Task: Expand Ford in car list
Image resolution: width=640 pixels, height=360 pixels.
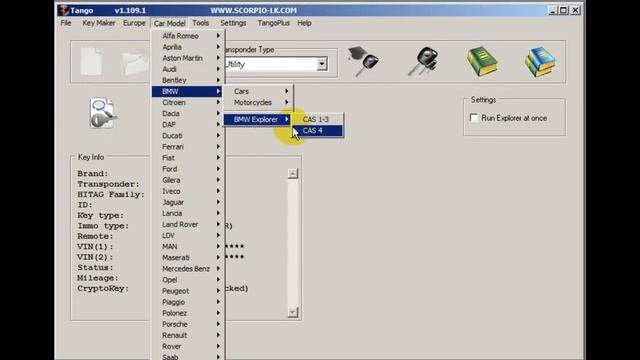Action: (188, 169)
